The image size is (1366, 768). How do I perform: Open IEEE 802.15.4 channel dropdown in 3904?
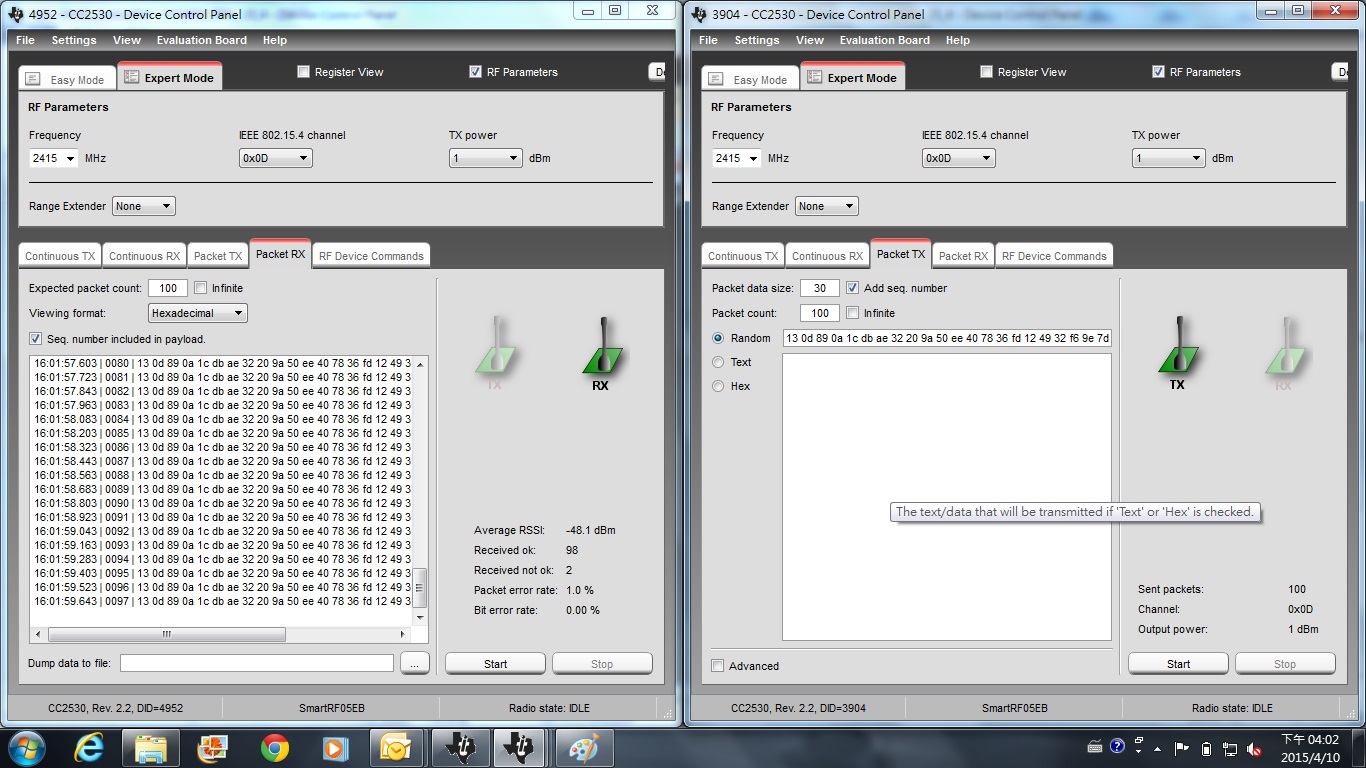point(958,158)
